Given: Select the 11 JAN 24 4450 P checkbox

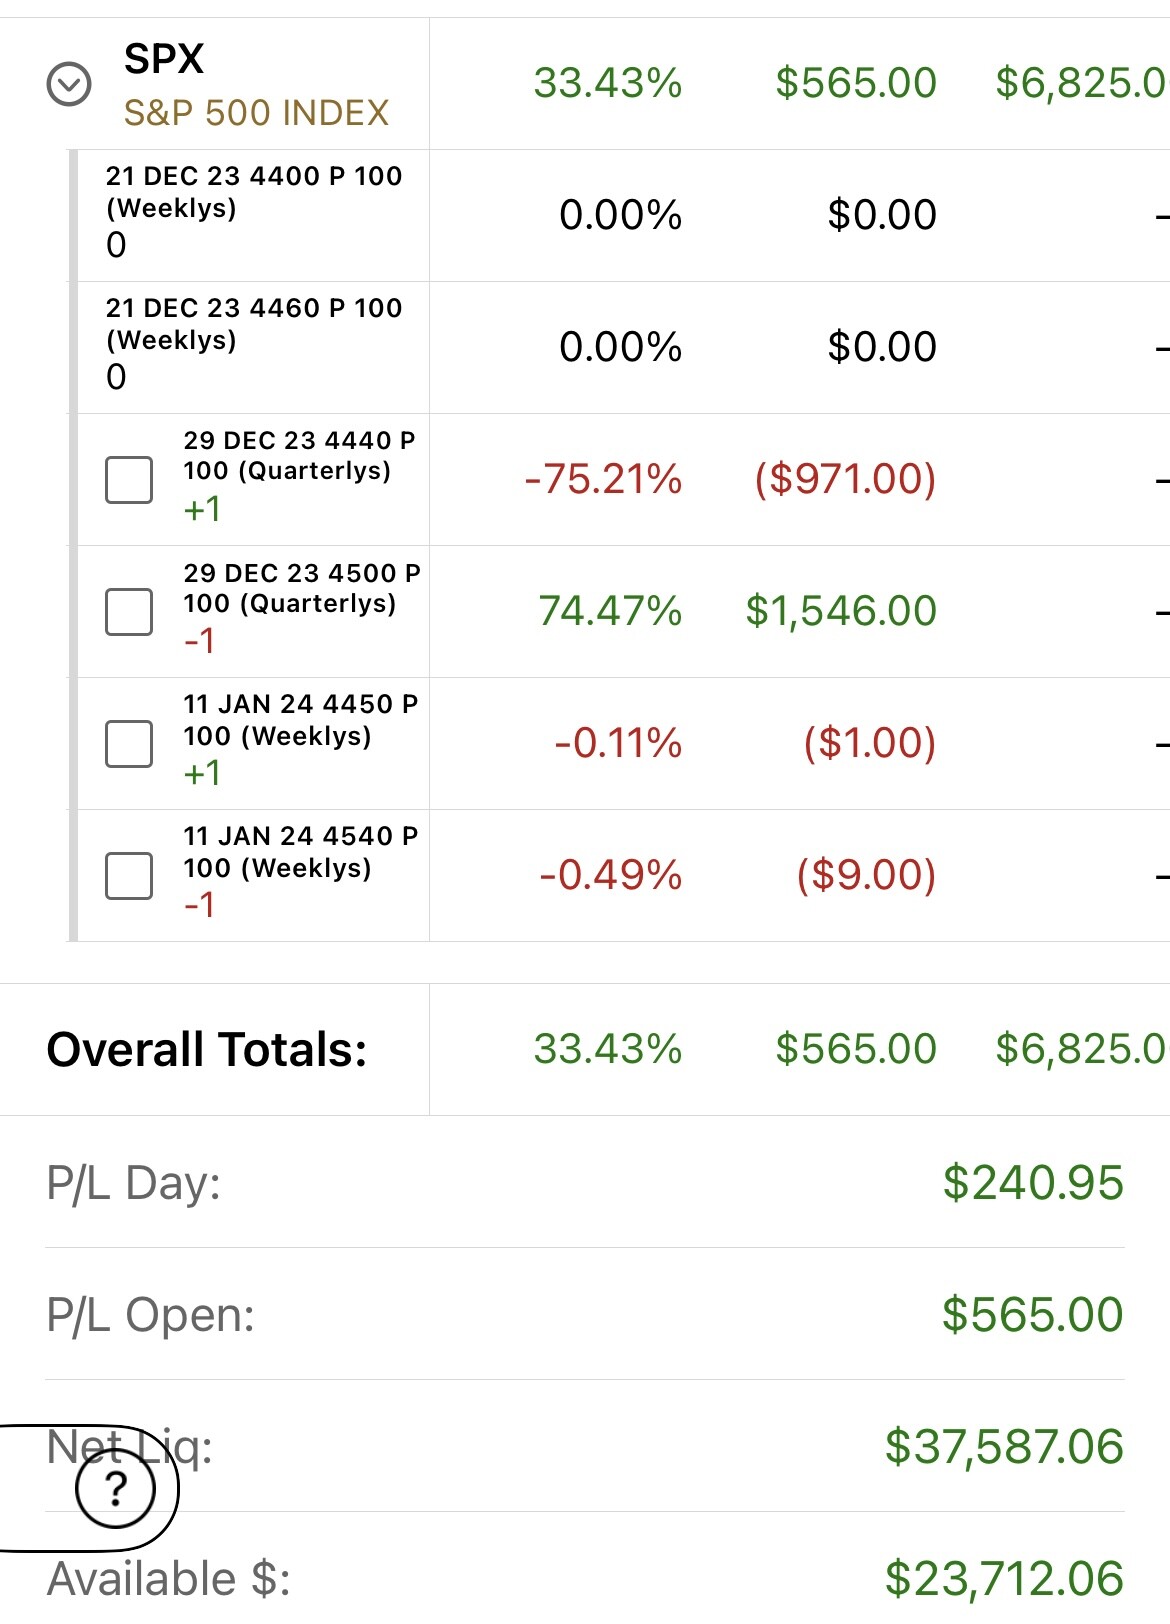Looking at the screenshot, I should [x=129, y=744].
